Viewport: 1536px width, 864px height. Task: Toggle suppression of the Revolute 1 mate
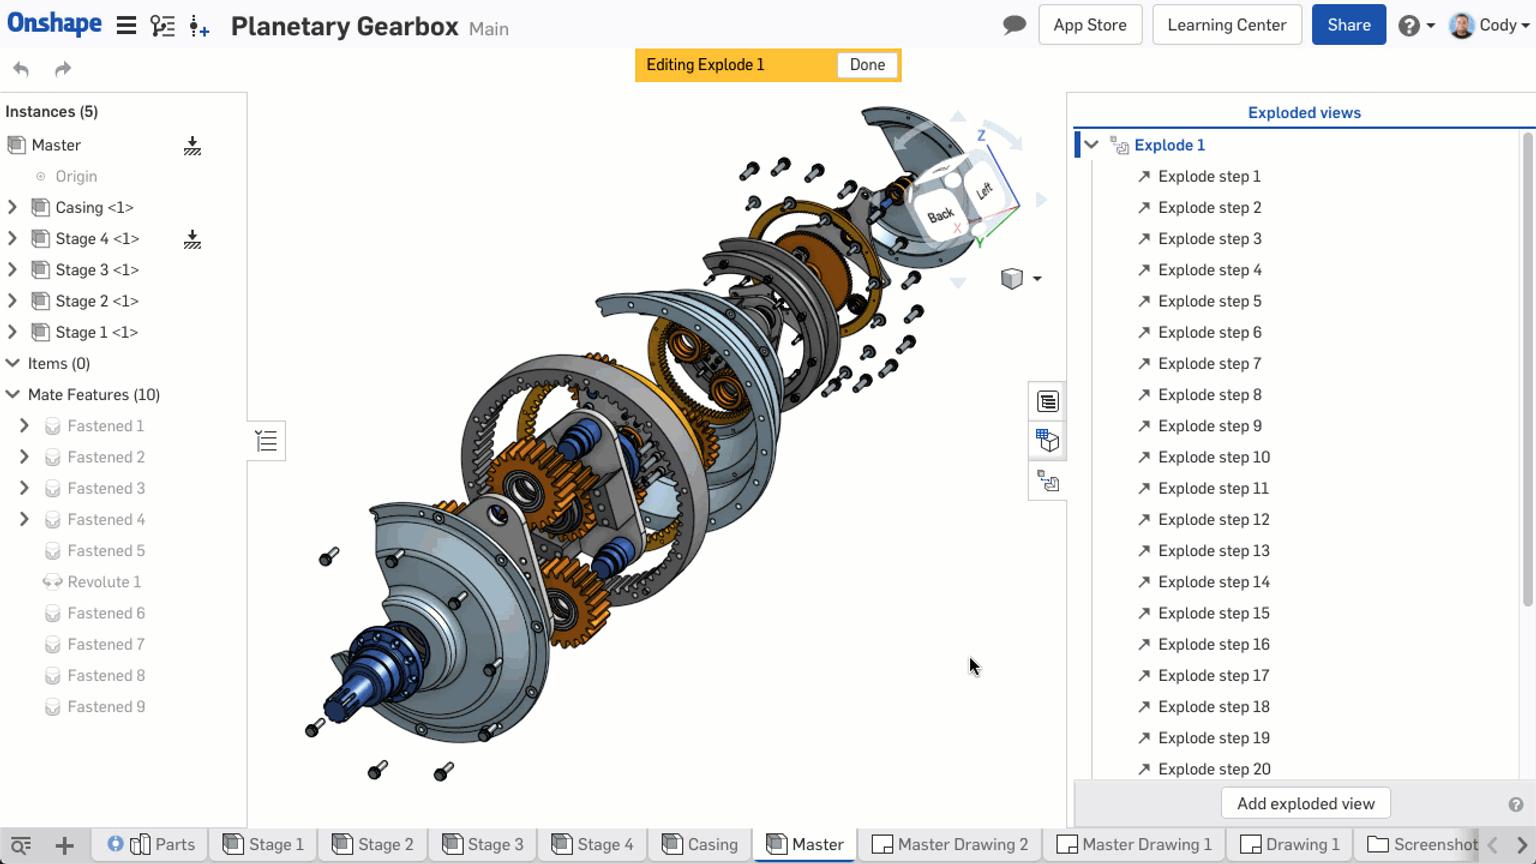click(x=52, y=581)
